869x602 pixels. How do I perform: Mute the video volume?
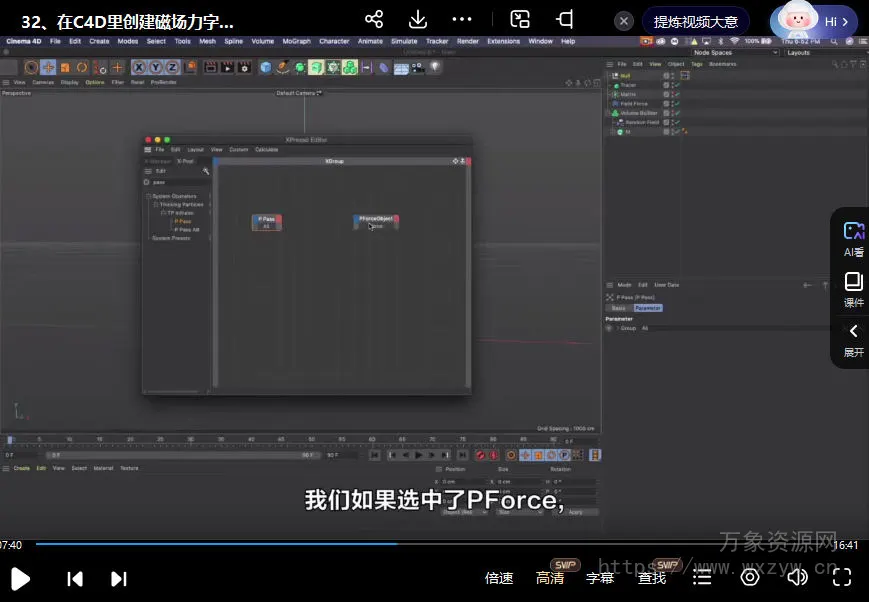[x=797, y=577]
